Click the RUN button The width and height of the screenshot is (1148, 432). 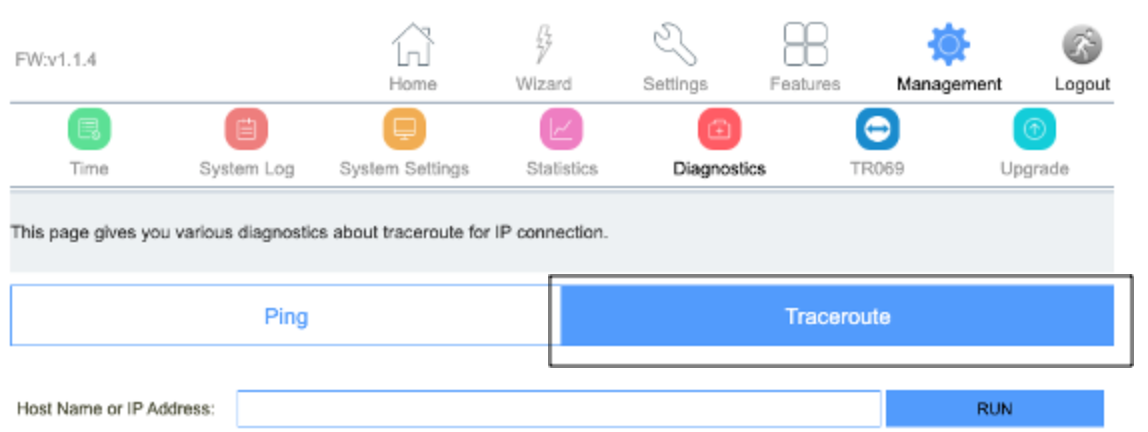pos(994,409)
